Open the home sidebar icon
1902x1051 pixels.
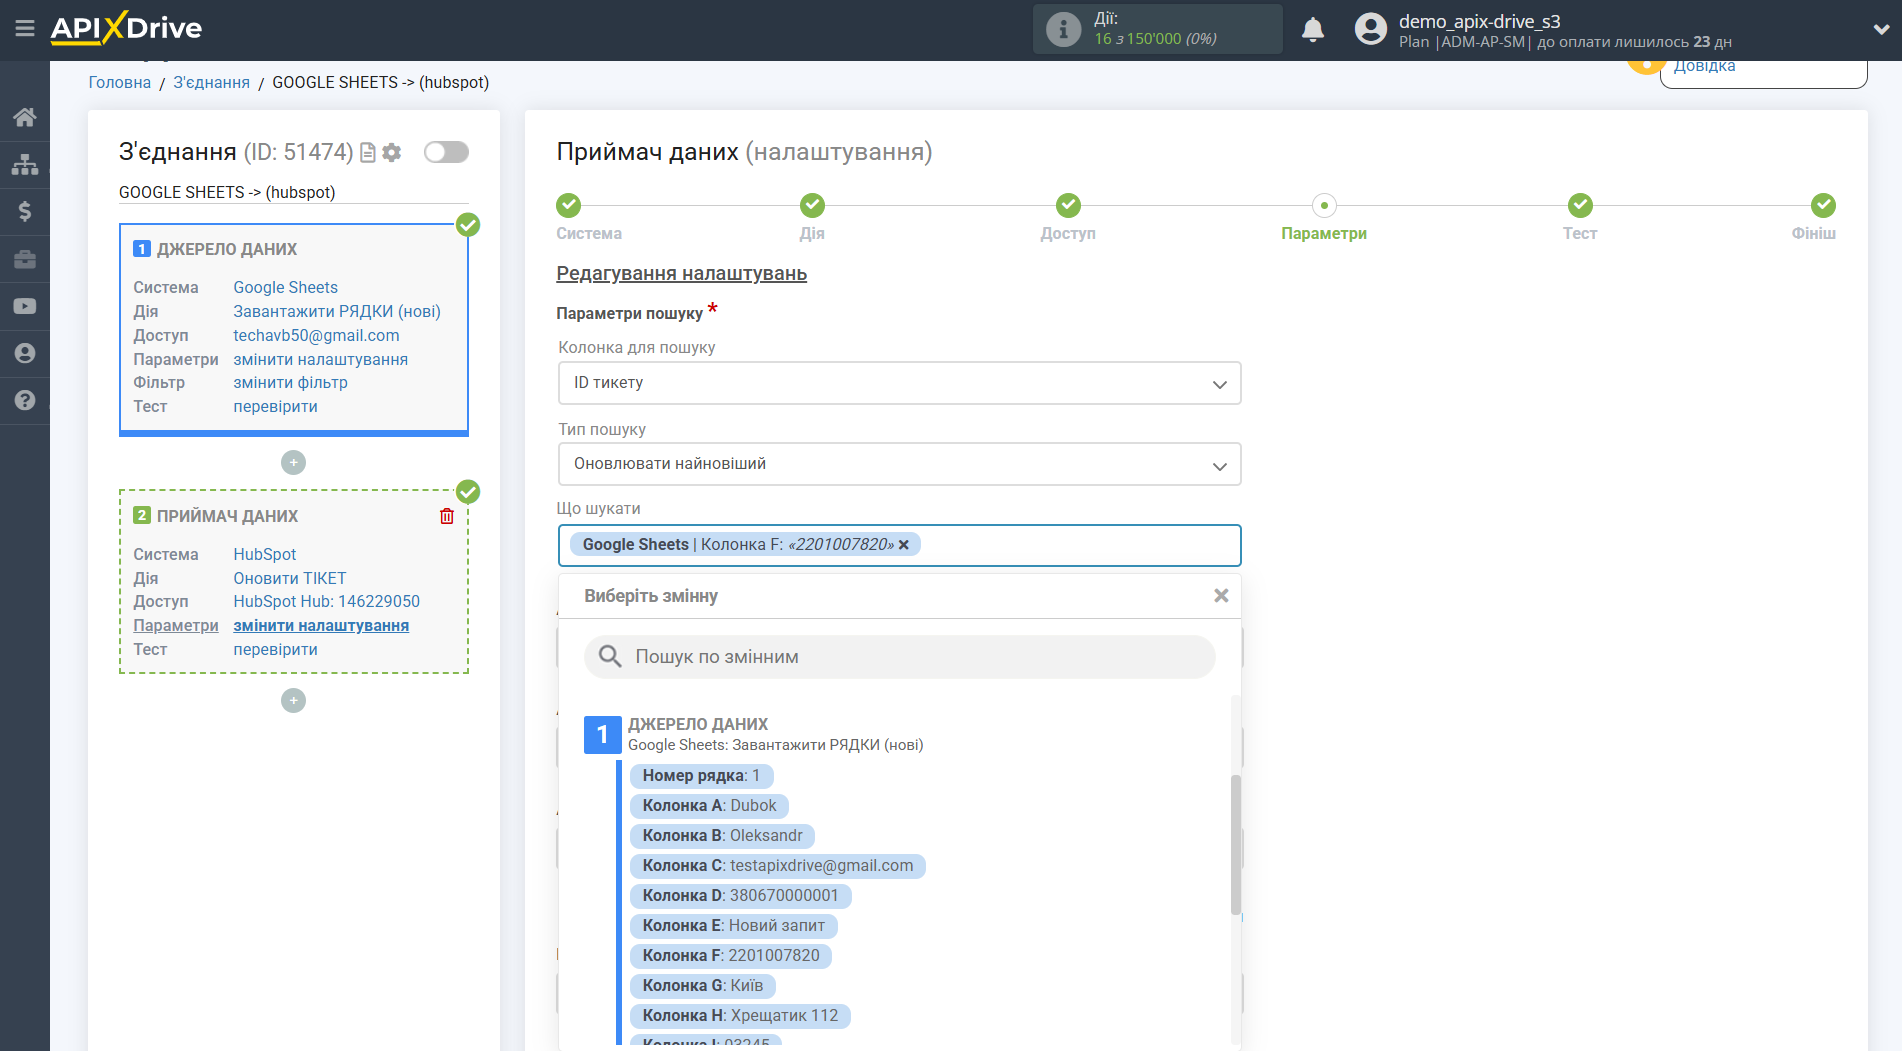[x=25, y=117]
